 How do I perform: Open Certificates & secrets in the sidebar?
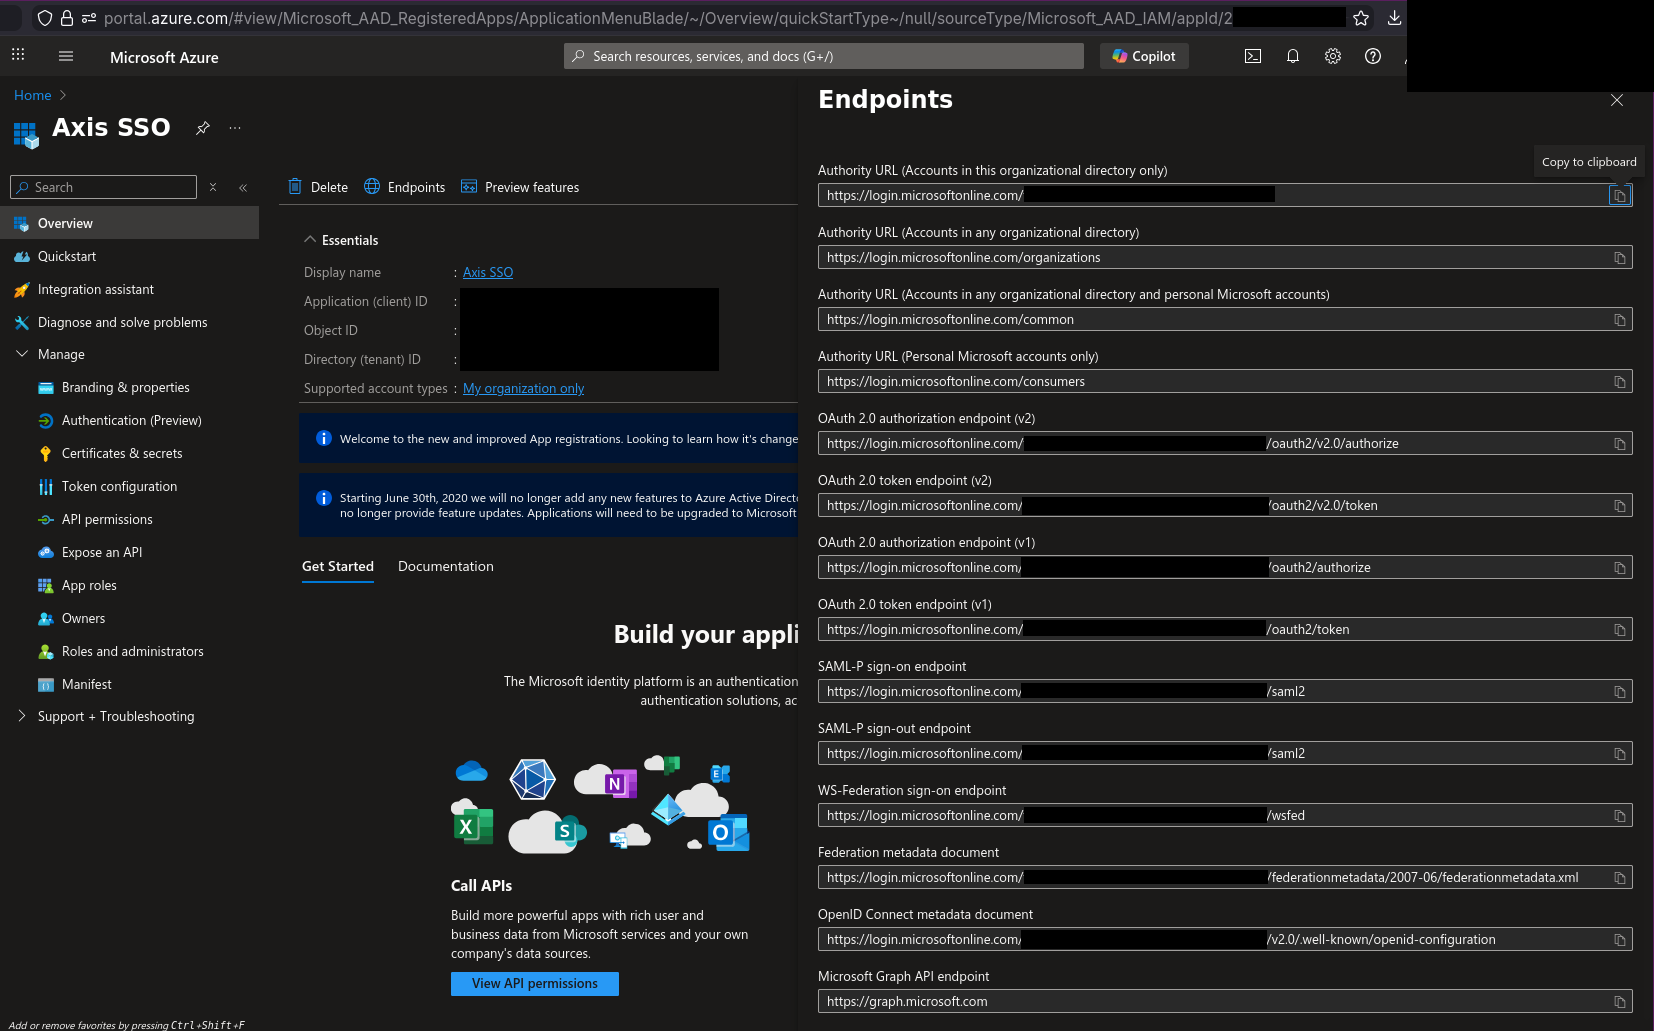tap(122, 453)
